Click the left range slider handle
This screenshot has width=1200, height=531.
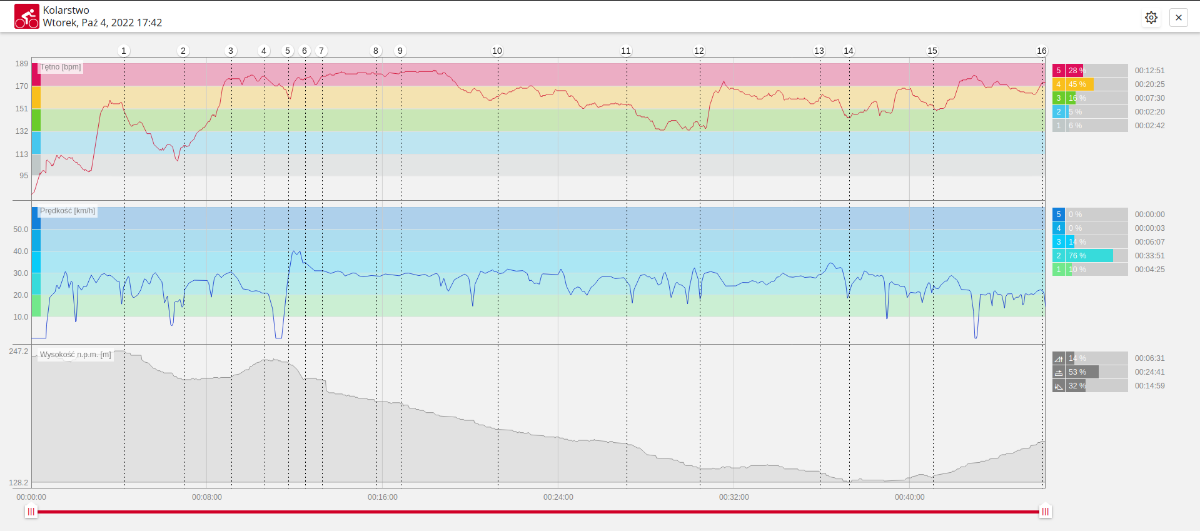[31, 512]
